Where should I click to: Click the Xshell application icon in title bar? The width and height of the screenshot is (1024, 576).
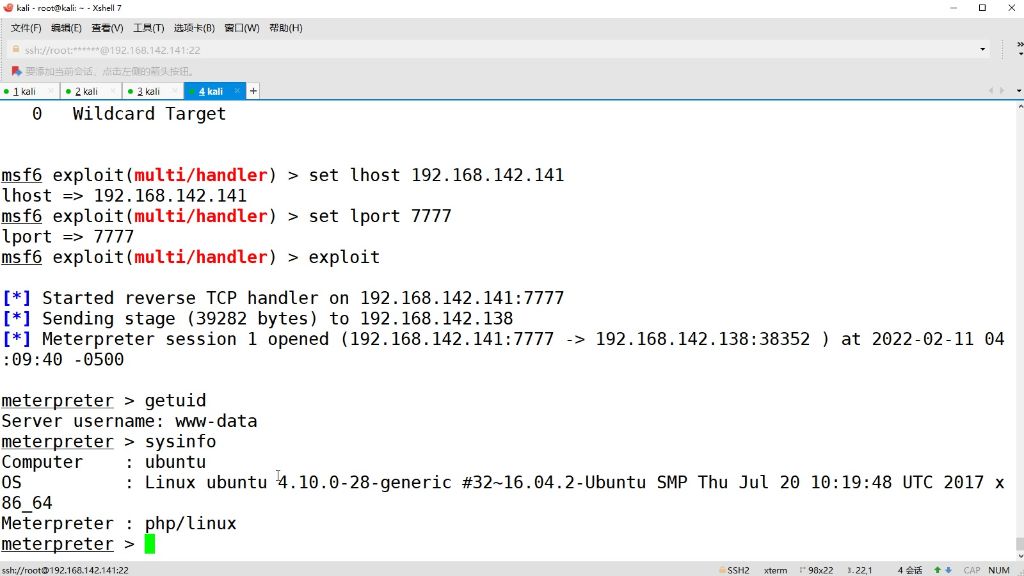pyautogui.click(x=8, y=8)
